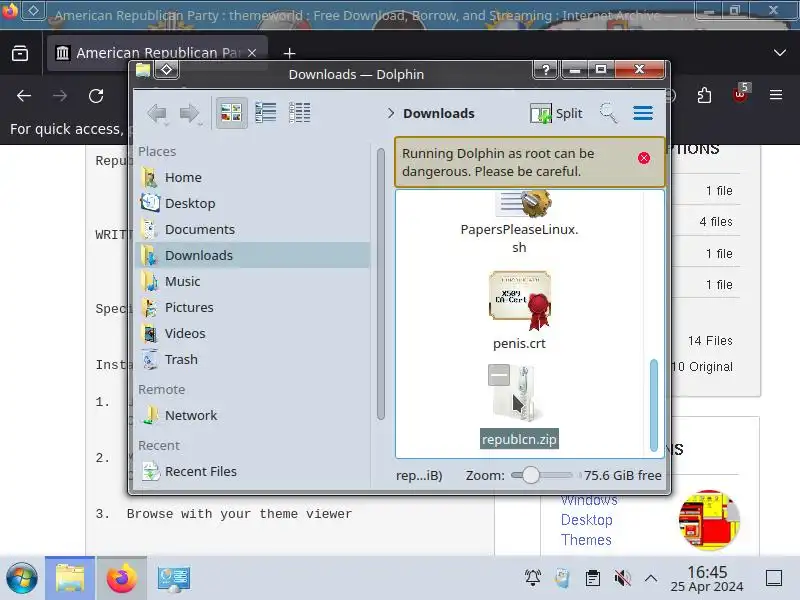The height and width of the screenshot is (600, 800).
Task: Switch to Firefox from taskbar
Action: pyautogui.click(x=121, y=578)
